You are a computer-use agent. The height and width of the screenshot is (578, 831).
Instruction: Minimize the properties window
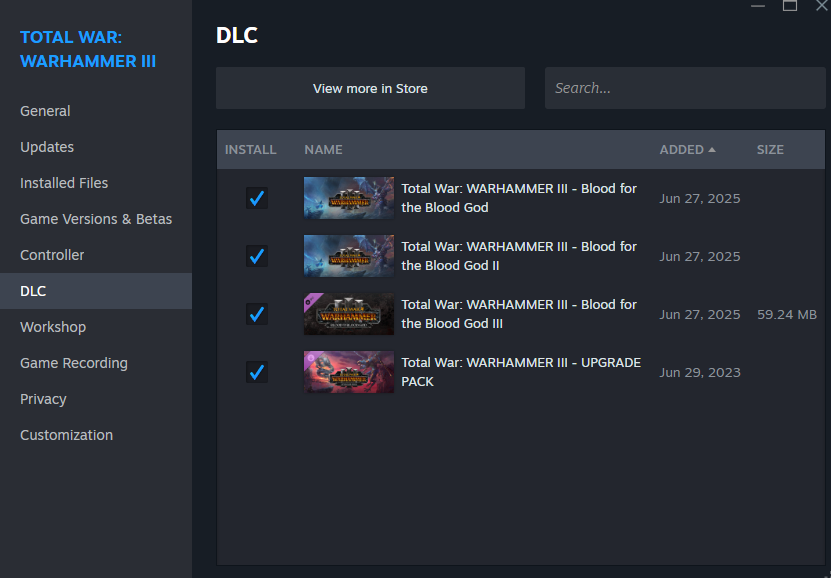(x=758, y=5)
